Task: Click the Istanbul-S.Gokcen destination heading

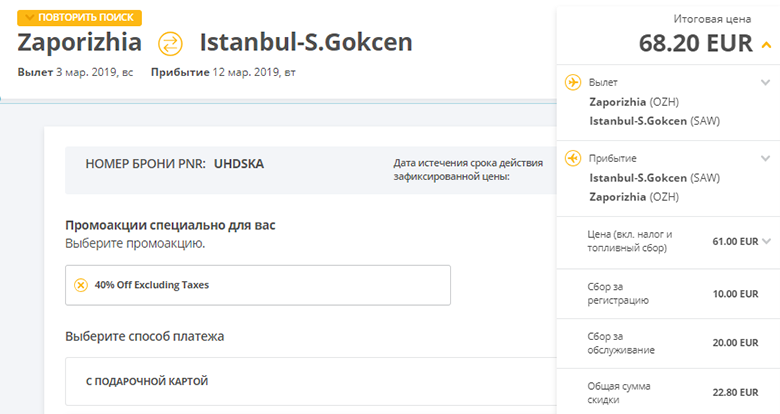Action: coord(306,43)
